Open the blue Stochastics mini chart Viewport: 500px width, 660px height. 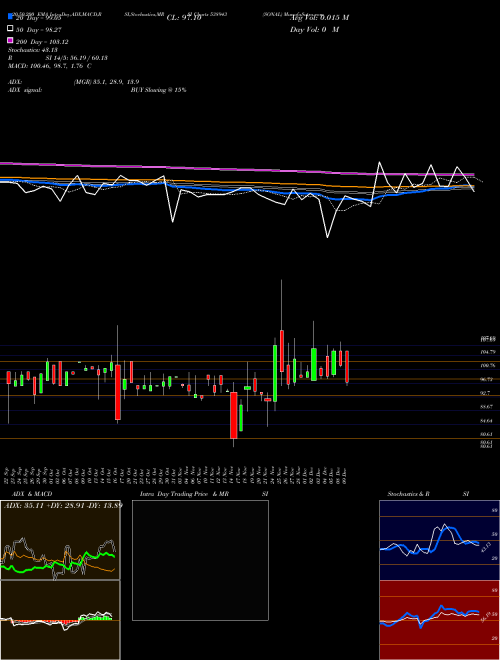pos(439,540)
